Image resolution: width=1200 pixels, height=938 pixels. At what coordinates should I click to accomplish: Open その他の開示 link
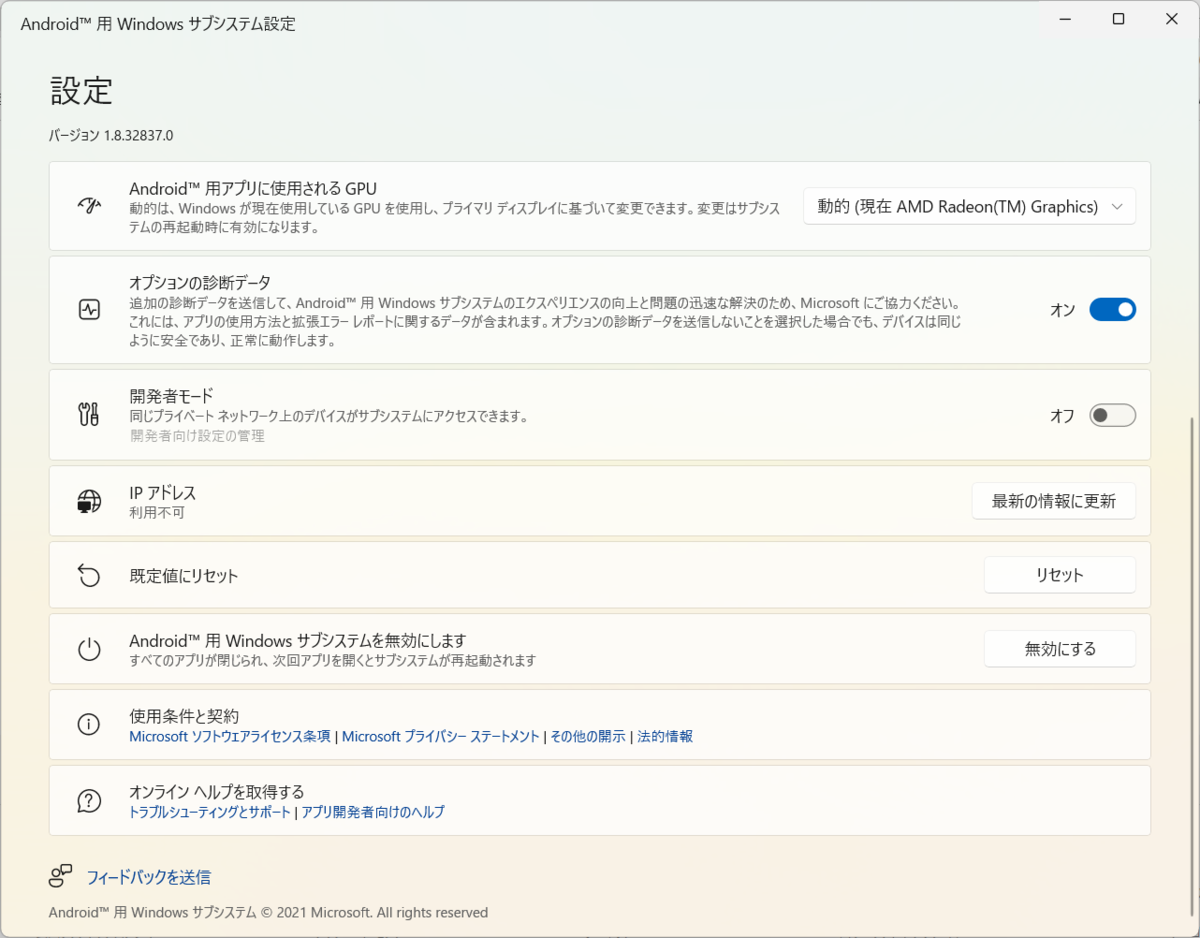click(x=588, y=736)
